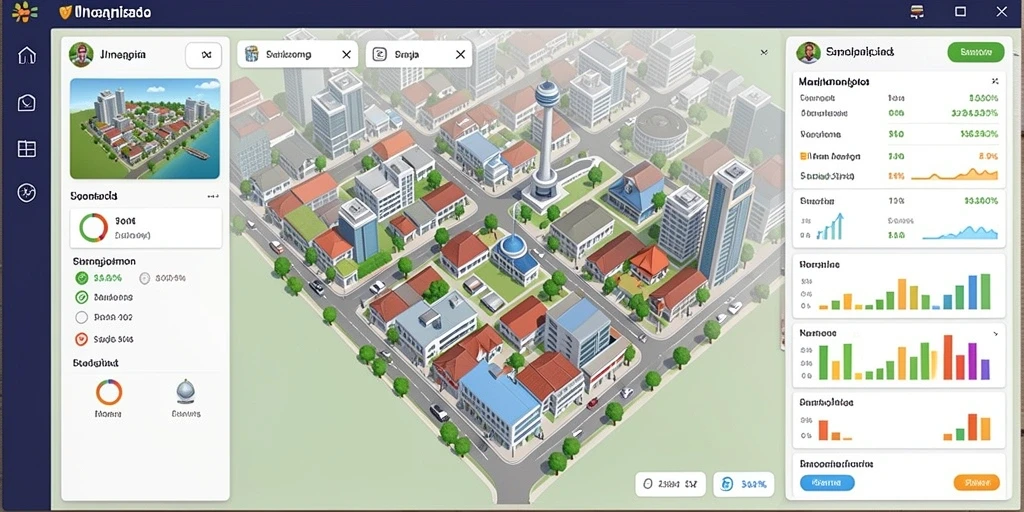Screen dimensions: 1024x512
Task: Expand the second bar chart card via its chevron
Action: 995,334
